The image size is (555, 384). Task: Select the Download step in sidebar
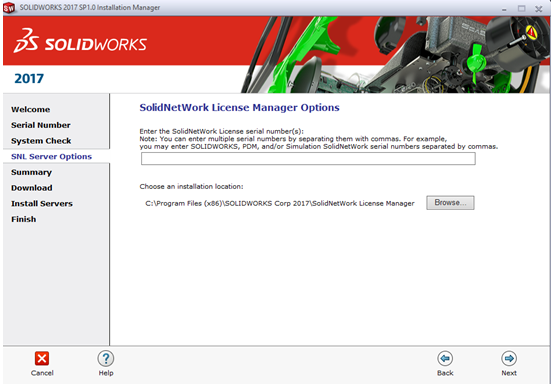click(32, 188)
